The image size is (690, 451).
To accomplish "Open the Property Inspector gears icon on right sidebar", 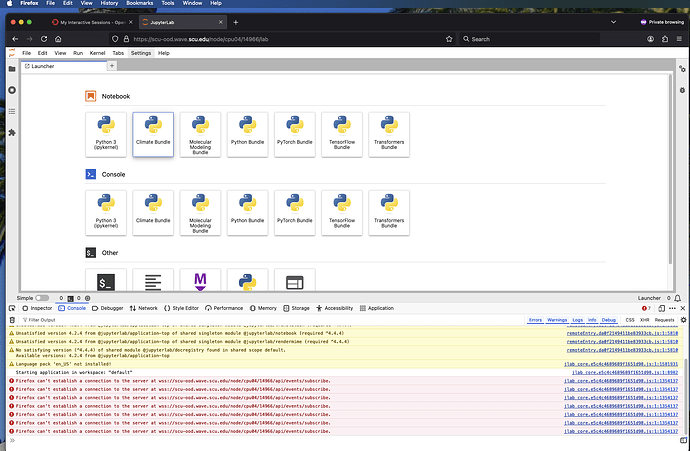I will (x=682, y=69).
